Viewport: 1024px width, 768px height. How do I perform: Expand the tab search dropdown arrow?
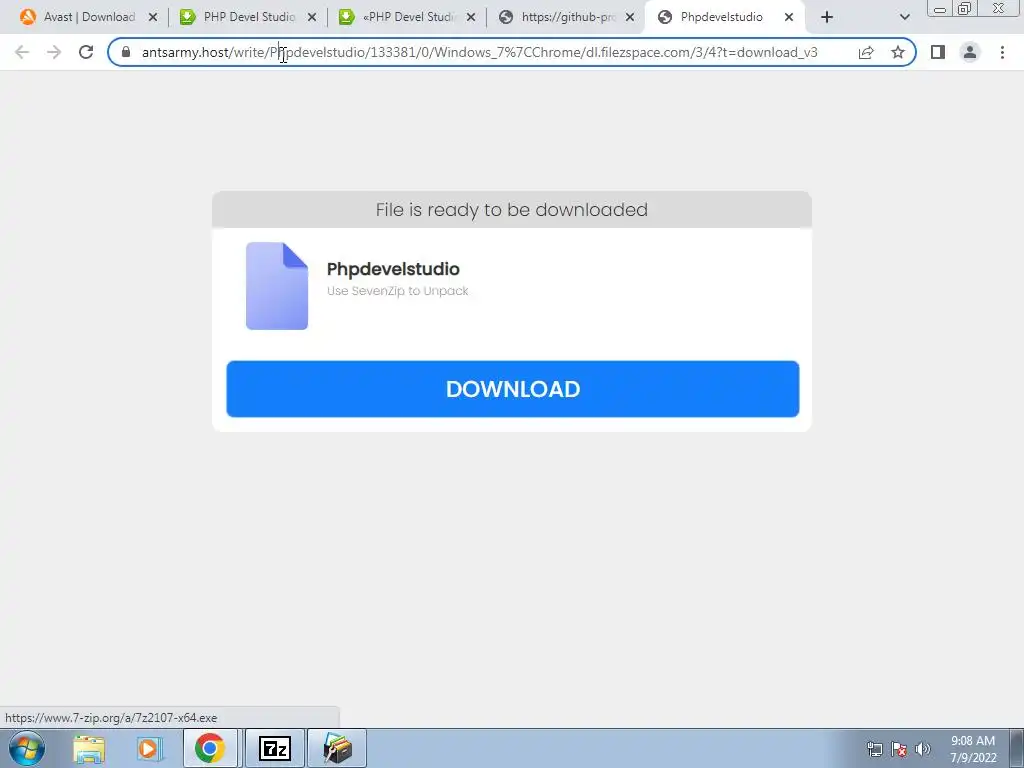[904, 17]
